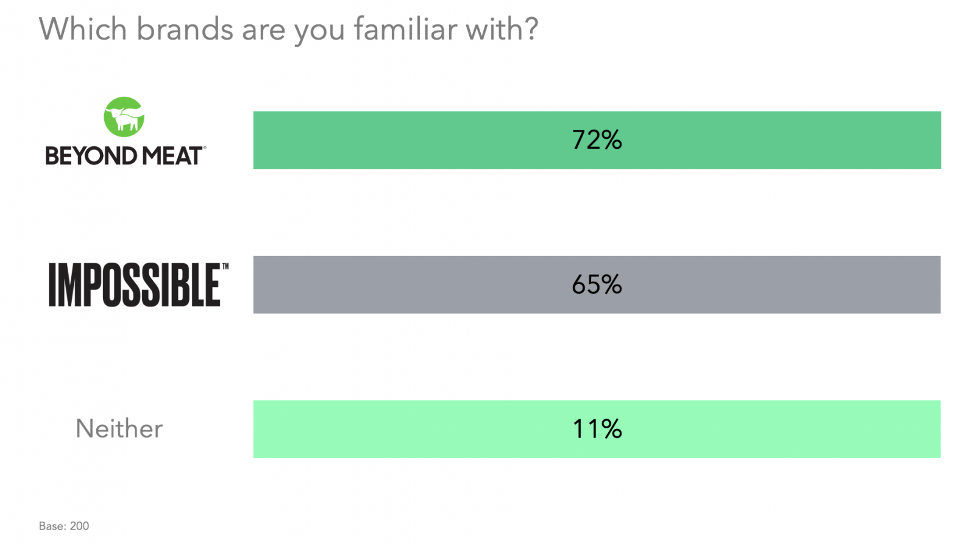This screenshot has width=977, height=547.
Task: Click the Neither category label
Action: [119, 429]
